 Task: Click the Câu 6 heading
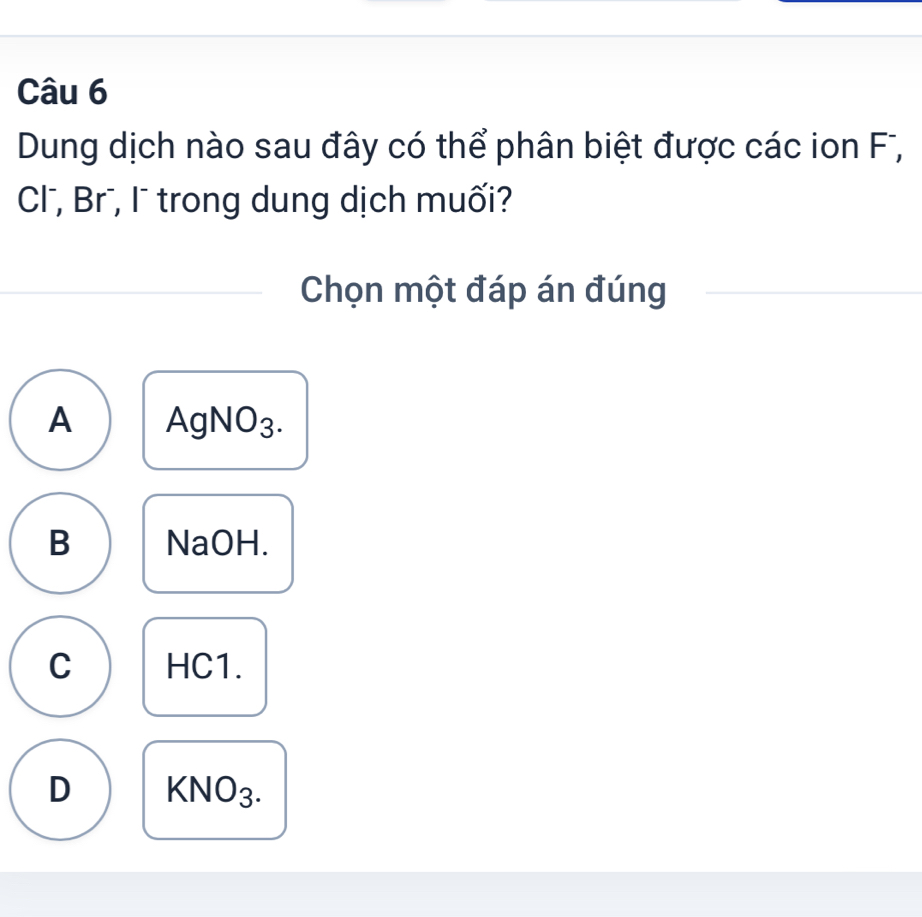62,92
